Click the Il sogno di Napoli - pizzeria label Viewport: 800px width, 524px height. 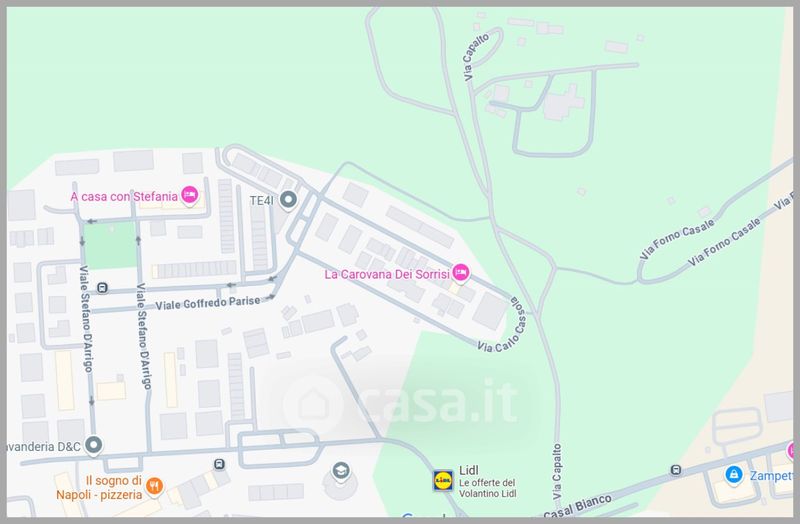pyautogui.click(x=99, y=488)
